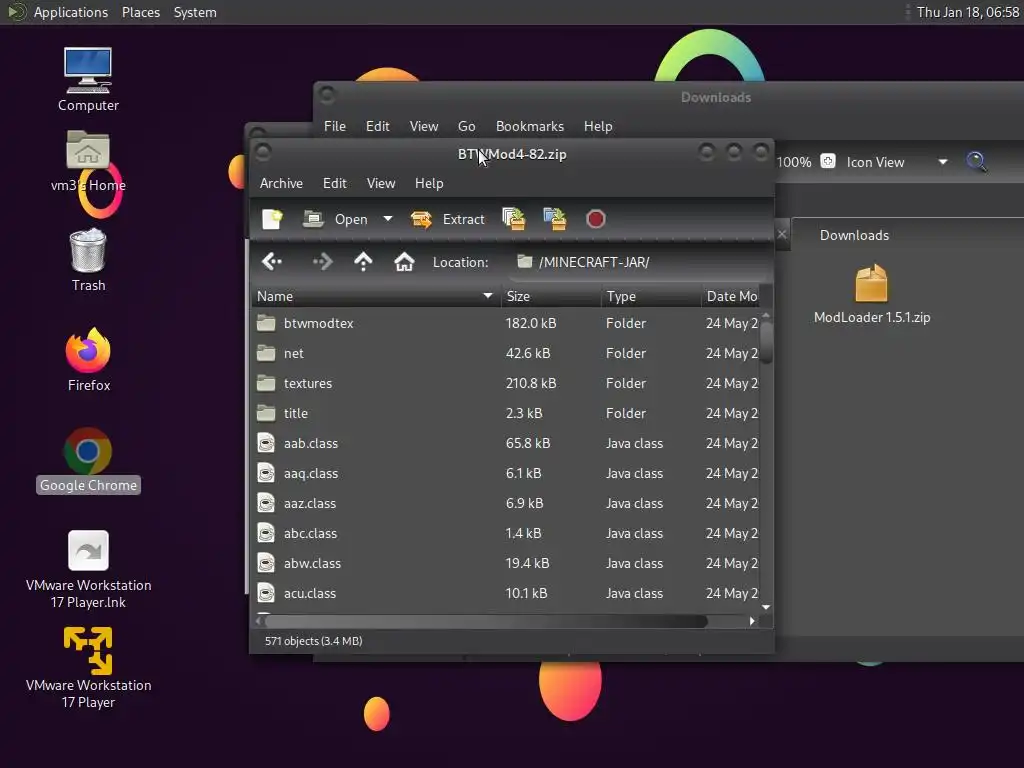Viewport: 1024px width, 768px height.
Task: Extract files from the archive
Action: 447,219
